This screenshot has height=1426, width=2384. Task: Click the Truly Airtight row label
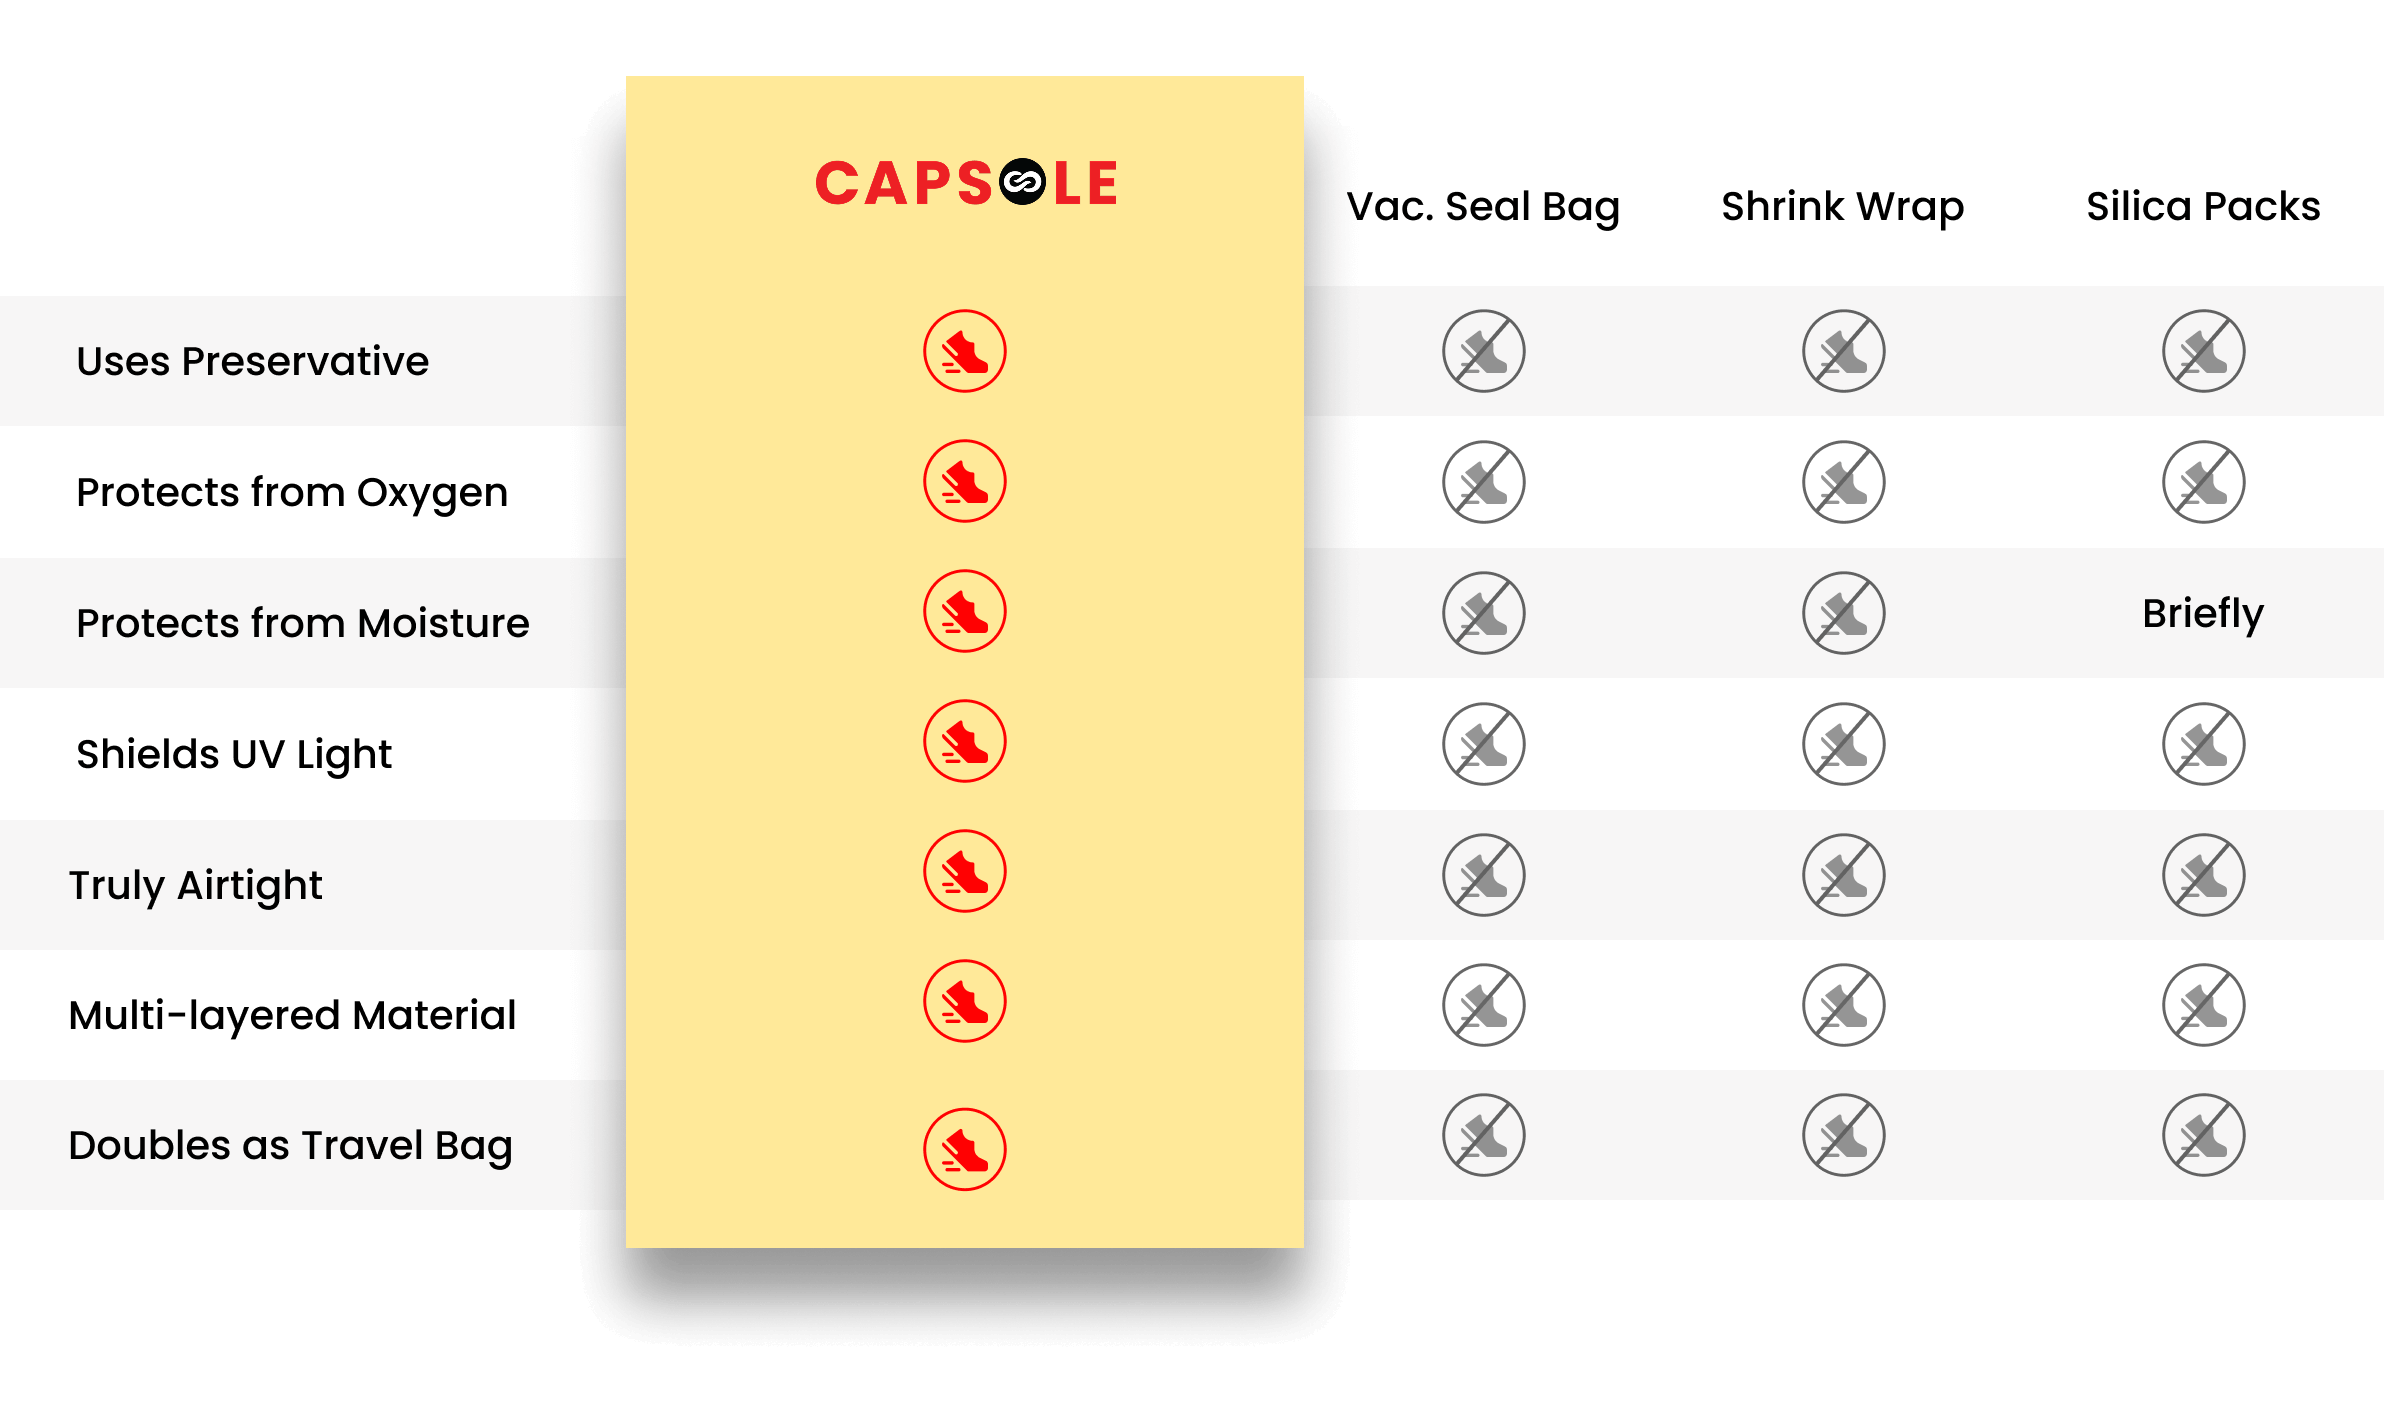[196, 886]
